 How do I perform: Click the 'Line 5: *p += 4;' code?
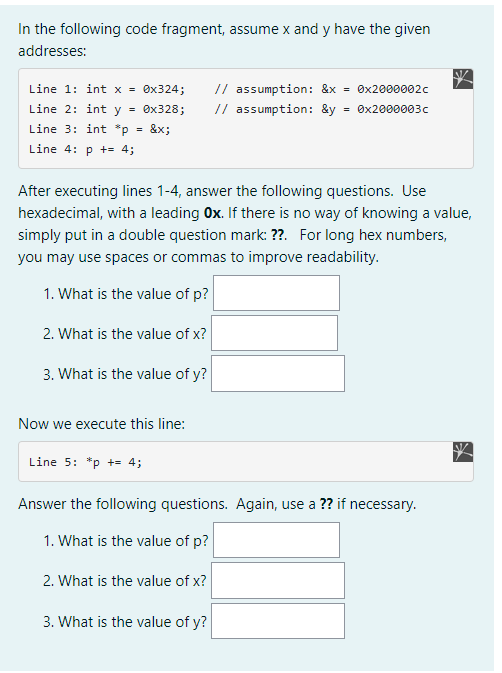click(x=85, y=462)
